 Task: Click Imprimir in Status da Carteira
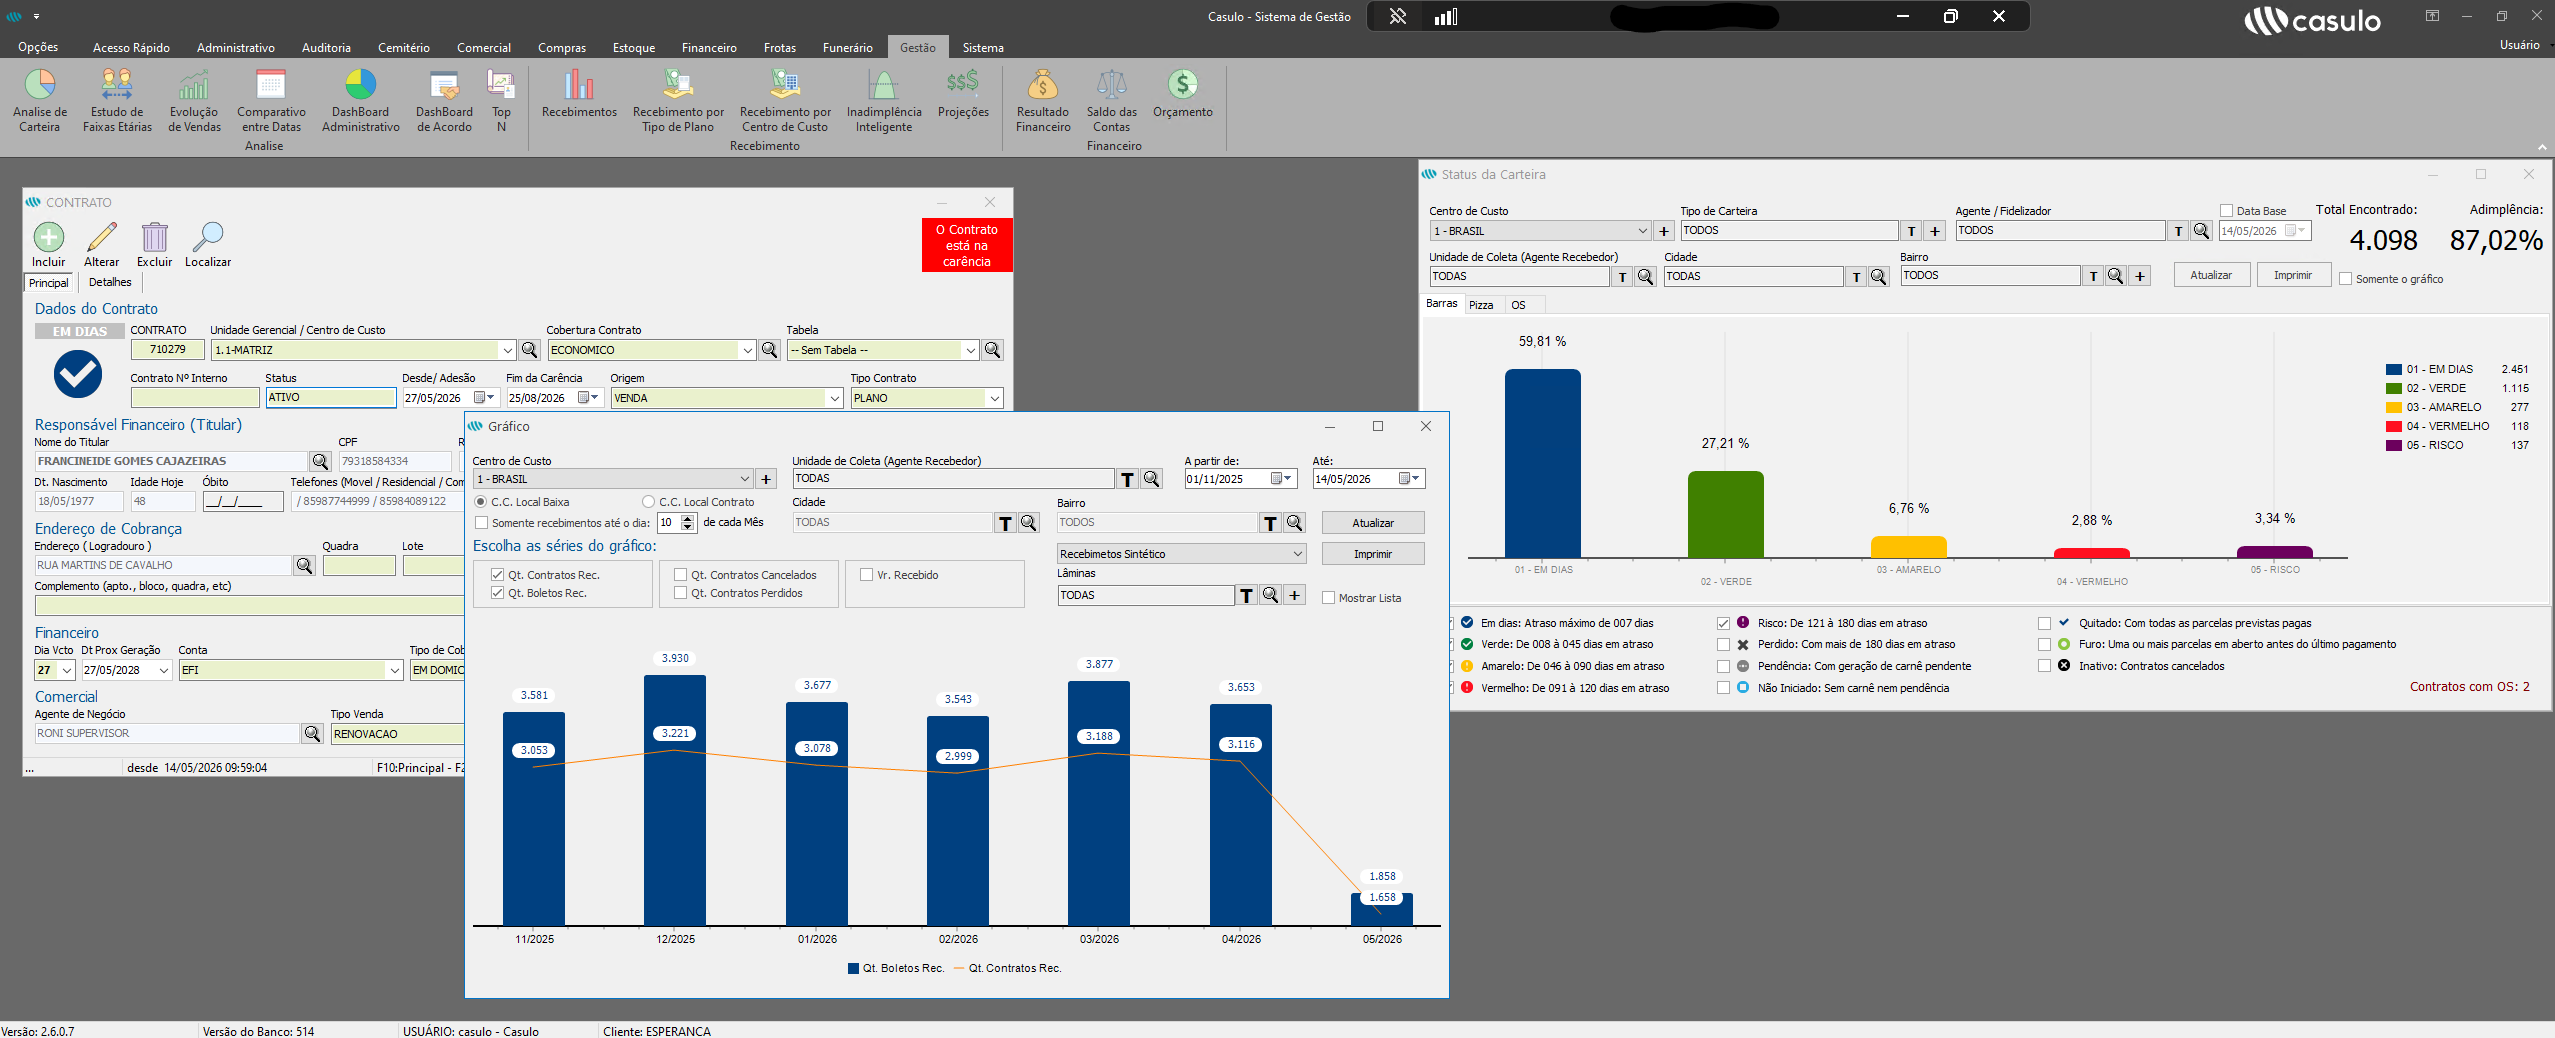coord(2293,275)
